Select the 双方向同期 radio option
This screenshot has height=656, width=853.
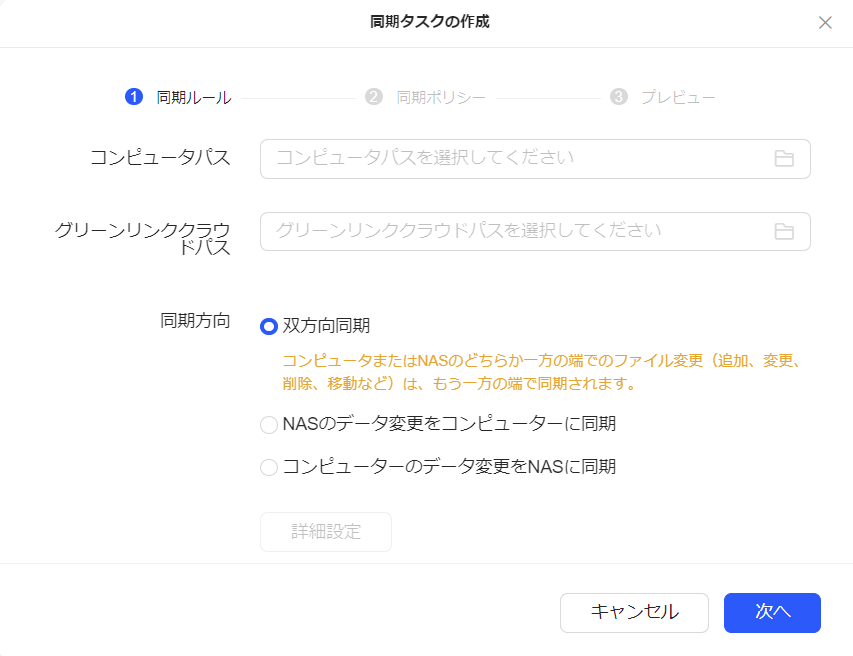269,326
